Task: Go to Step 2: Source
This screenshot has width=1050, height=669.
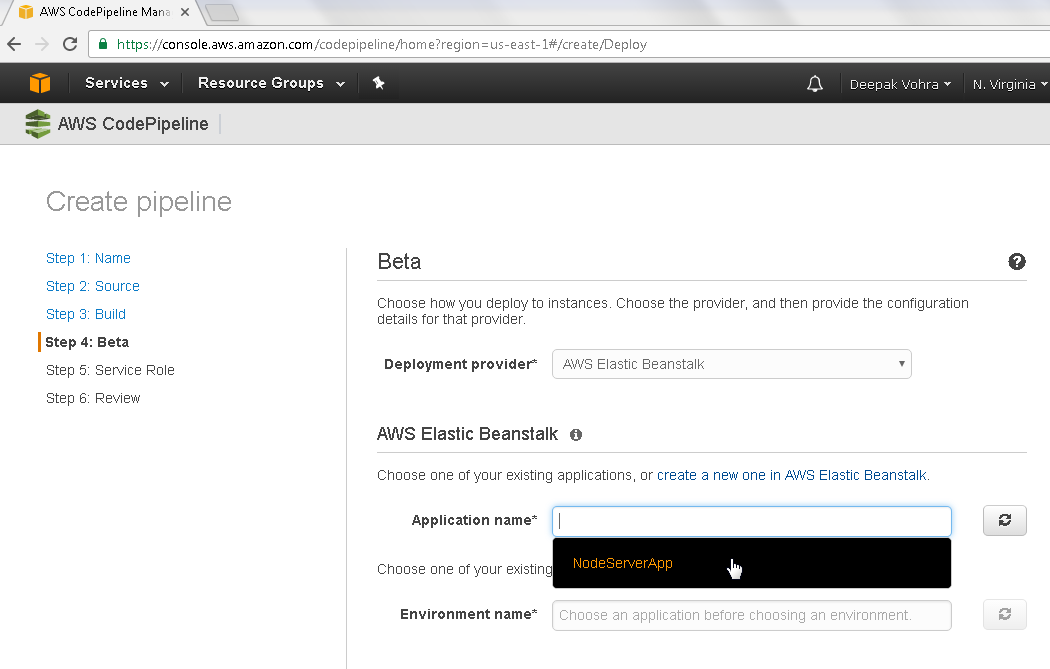Action: [x=92, y=287]
